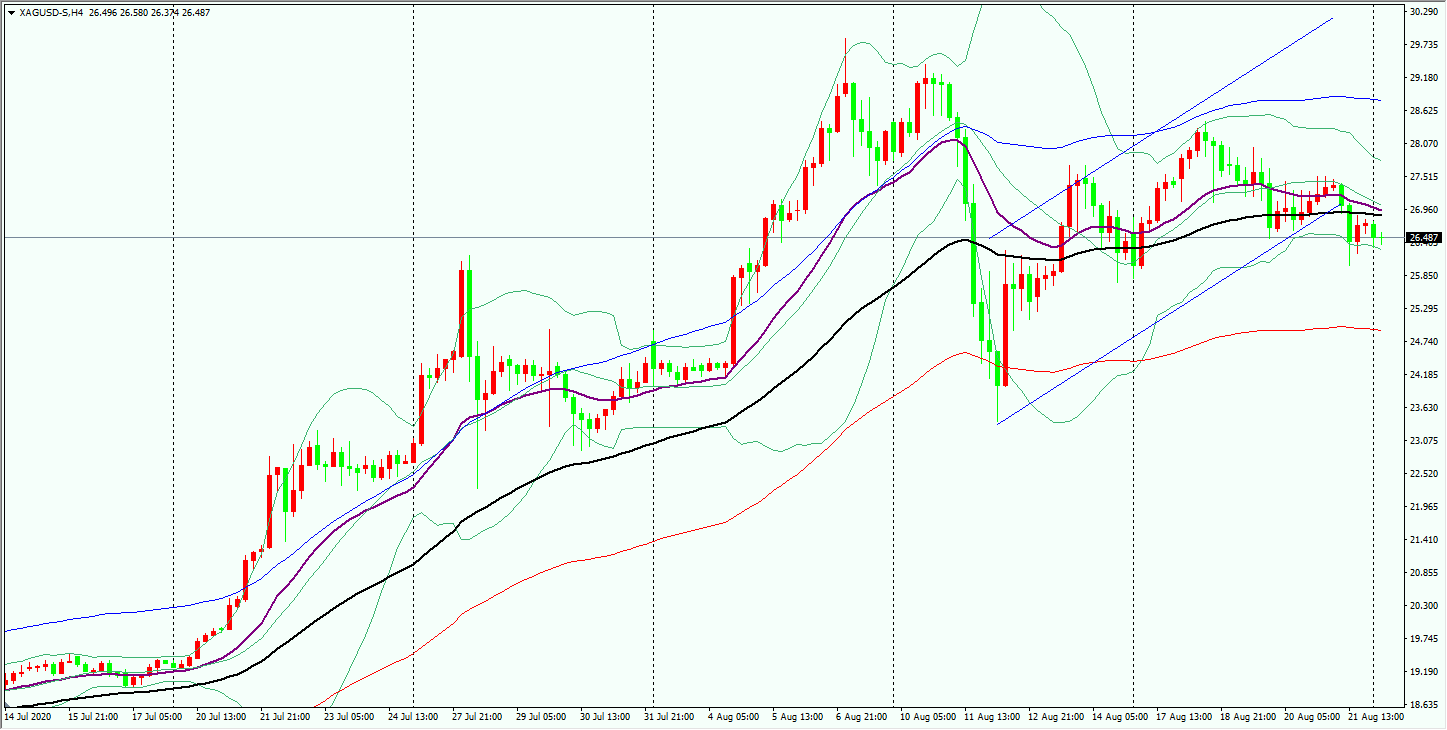Click the 23 Jul 05:00 time label
This screenshot has width=1447, height=730.
click(x=348, y=717)
